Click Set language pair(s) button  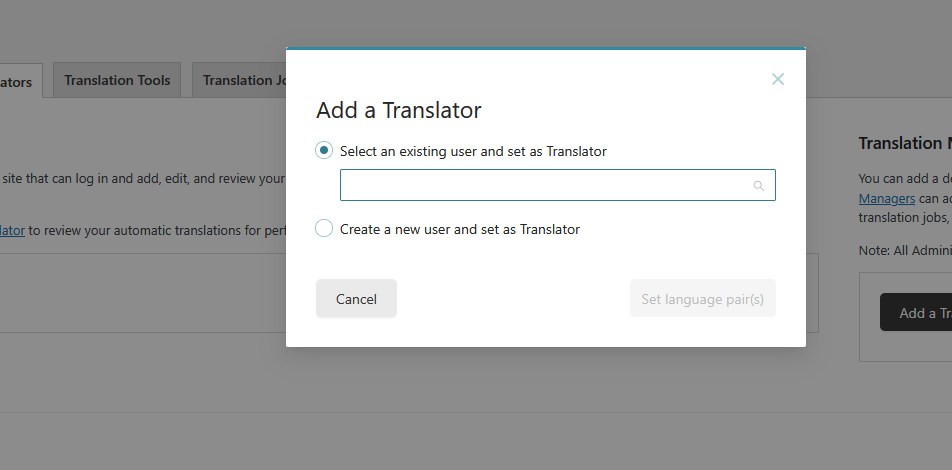click(703, 298)
